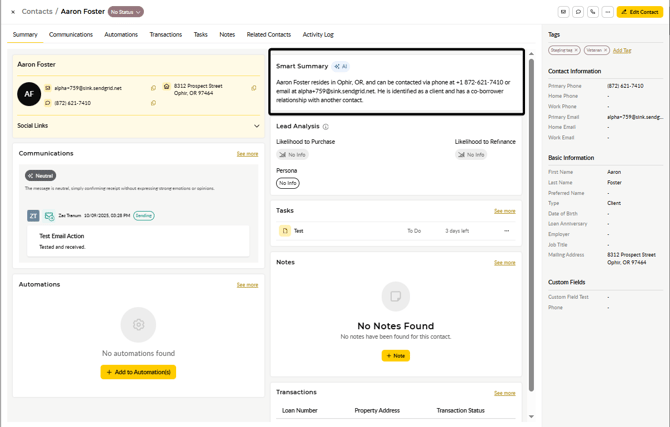Copy the contact's email address

pyautogui.click(x=153, y=88)
